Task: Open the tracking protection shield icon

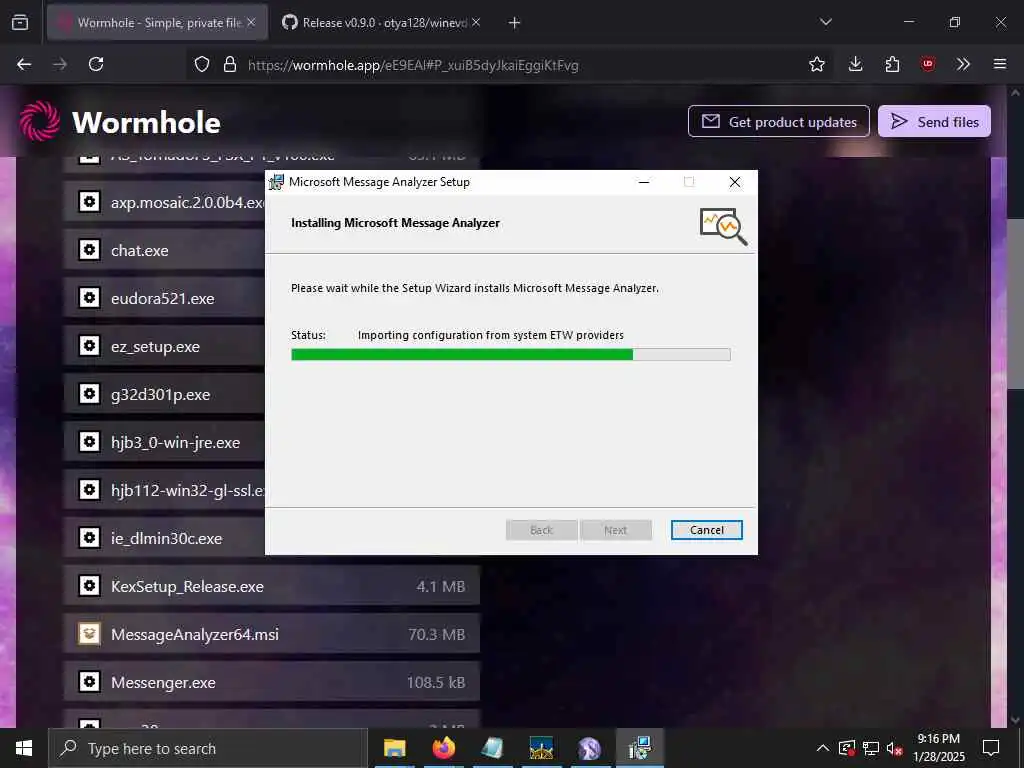Action: click(202, 64)
